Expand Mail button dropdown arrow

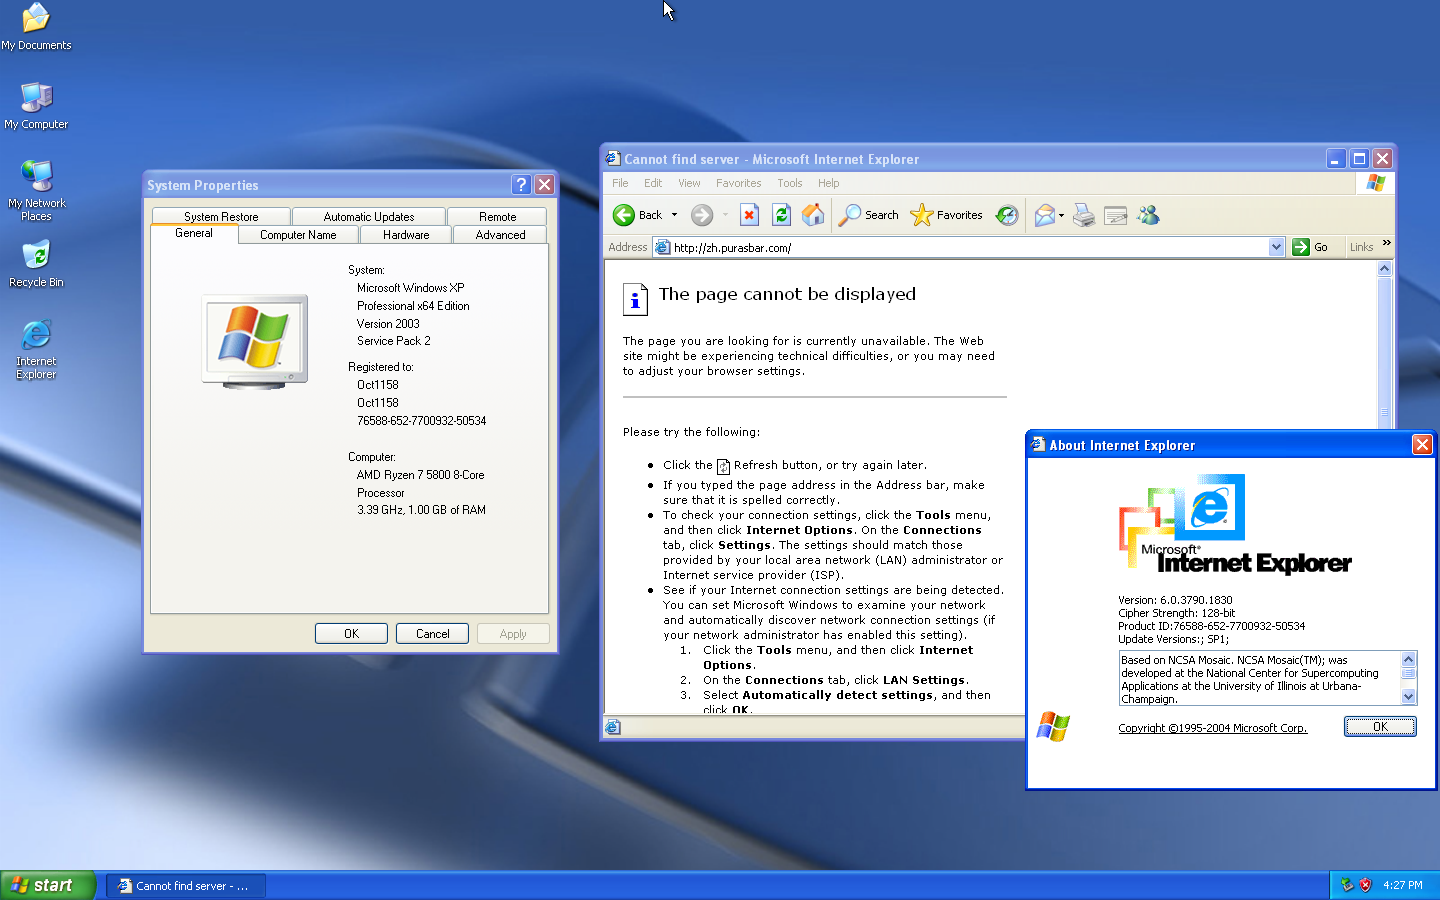[1061, 215]
